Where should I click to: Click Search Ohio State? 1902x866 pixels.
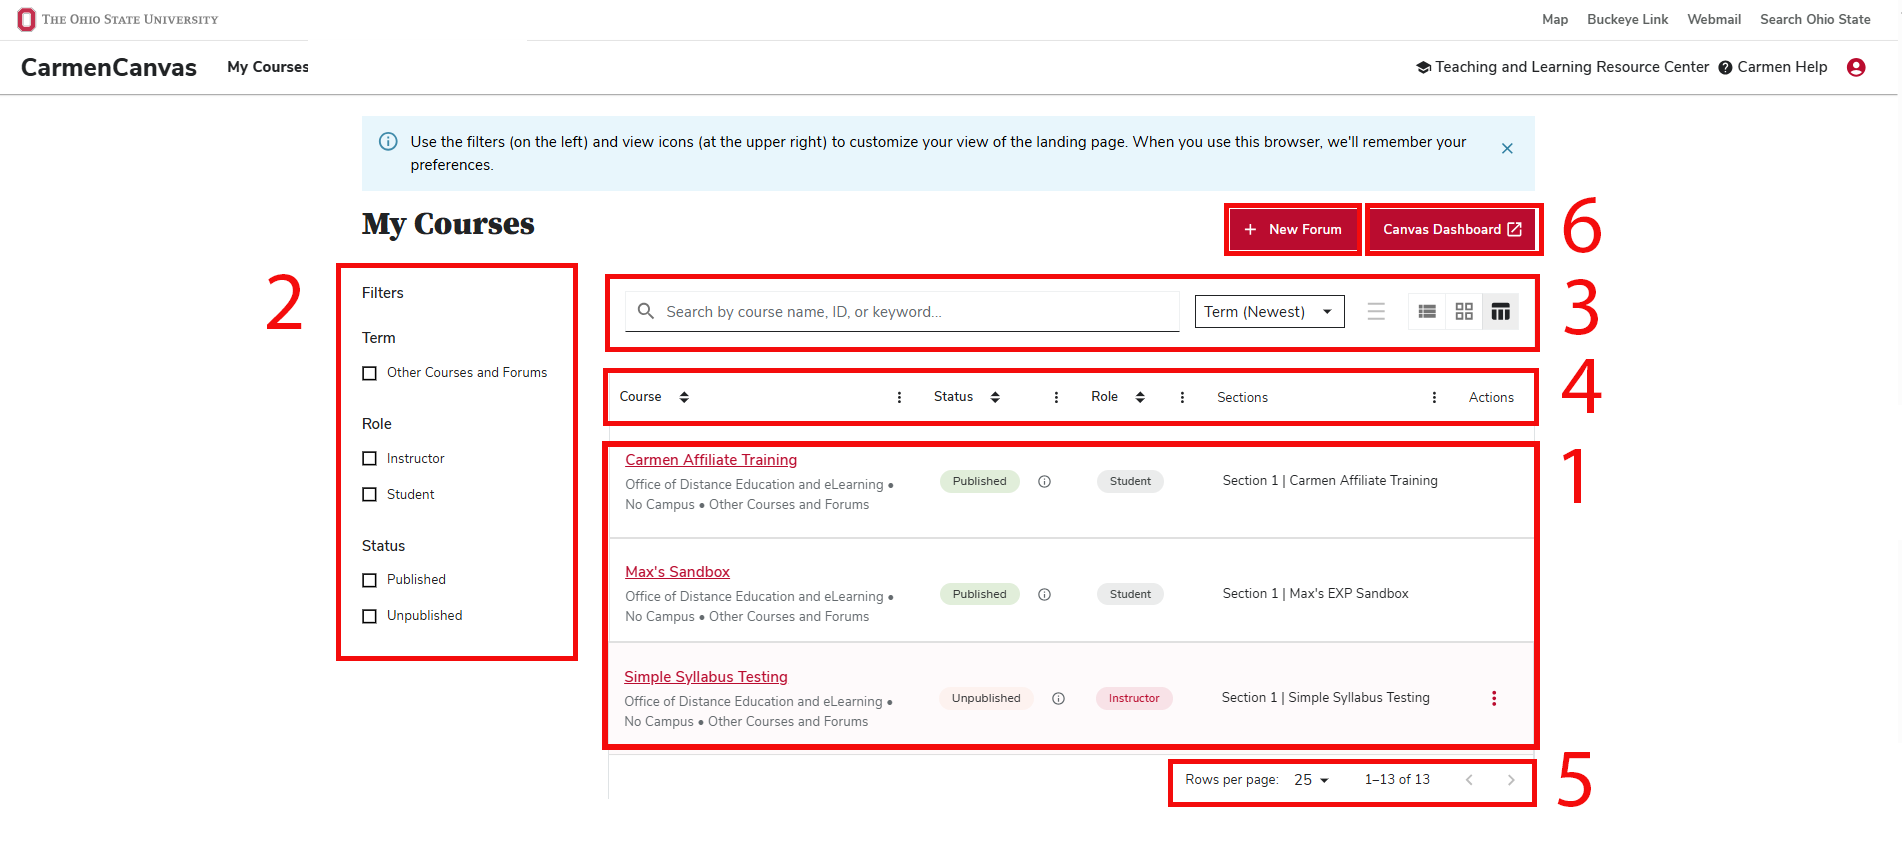[x=1815, y=19]
